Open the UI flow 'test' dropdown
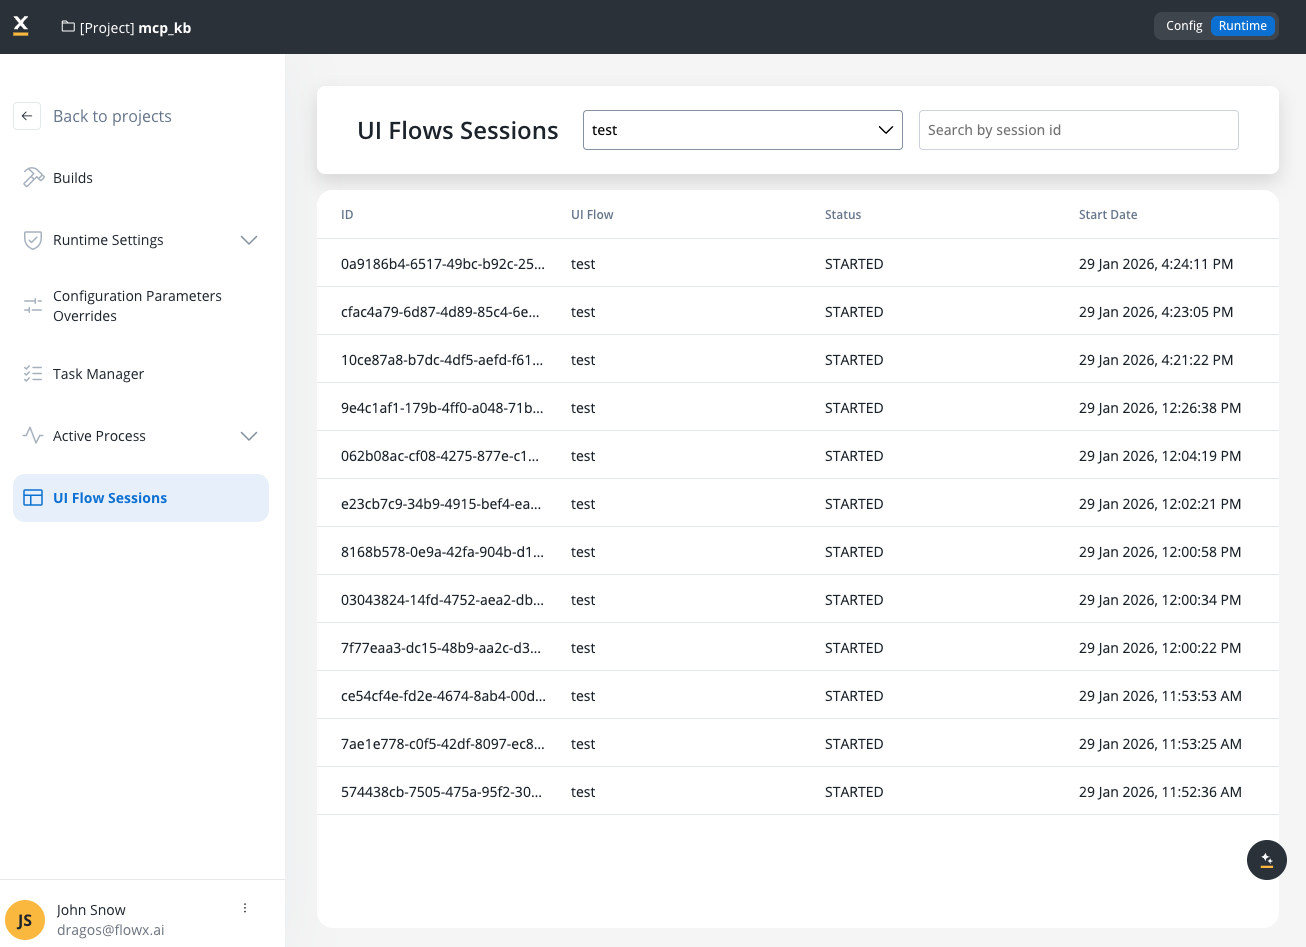 (x=742, y=130)
